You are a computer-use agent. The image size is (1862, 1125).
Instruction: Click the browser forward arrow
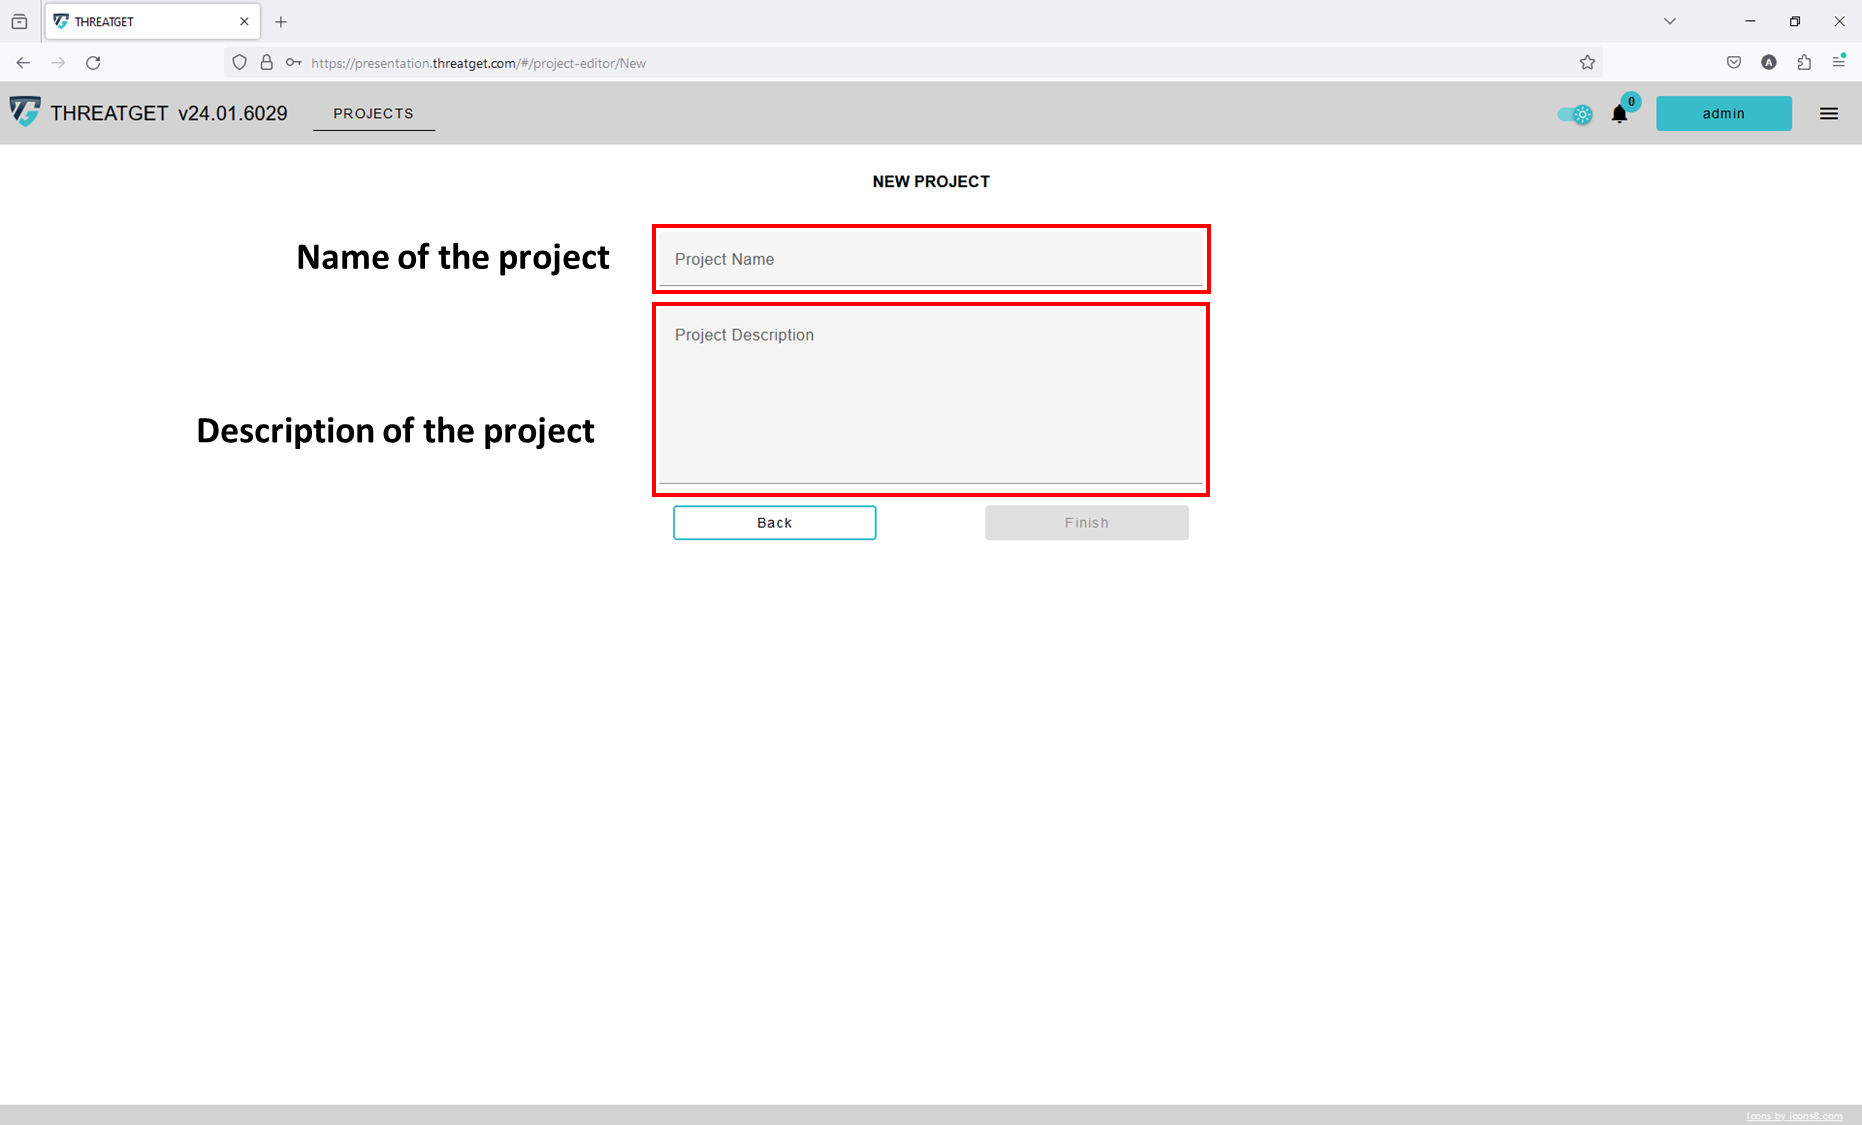[x=58, y=63]
